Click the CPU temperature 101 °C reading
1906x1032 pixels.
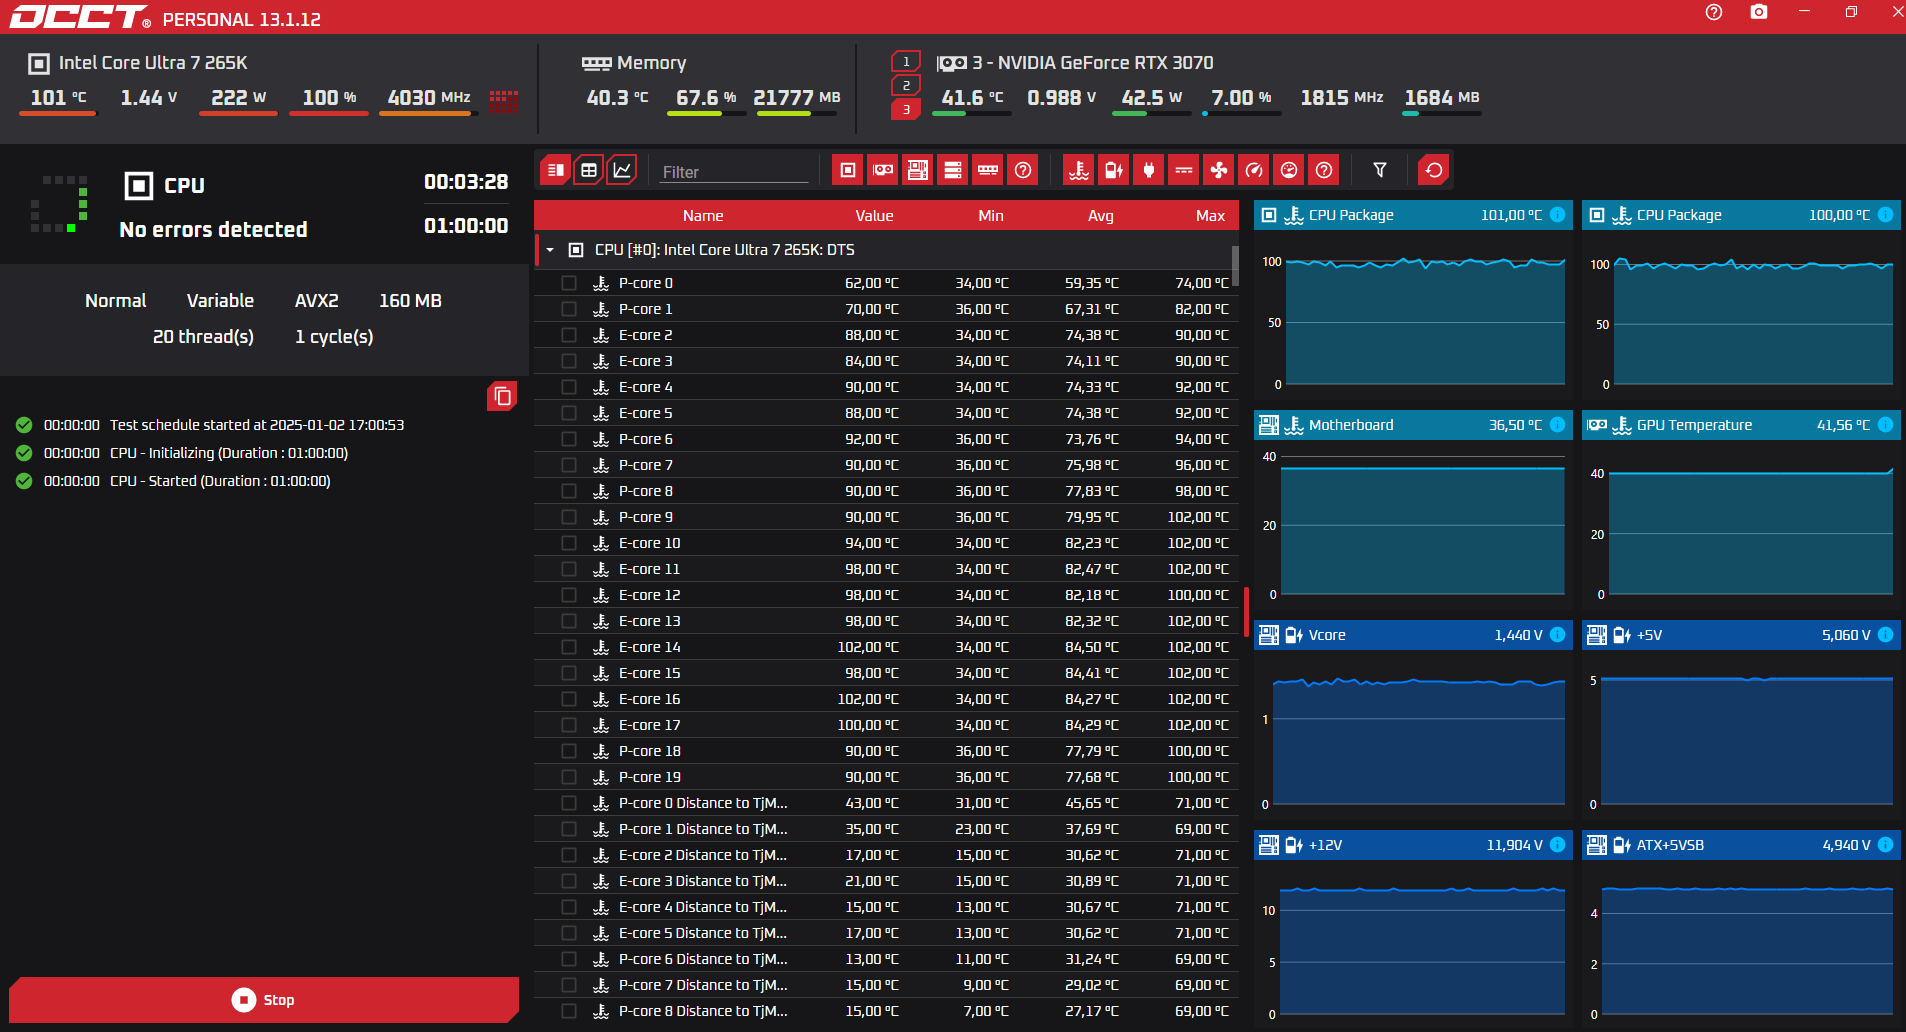tap(58, 98)
